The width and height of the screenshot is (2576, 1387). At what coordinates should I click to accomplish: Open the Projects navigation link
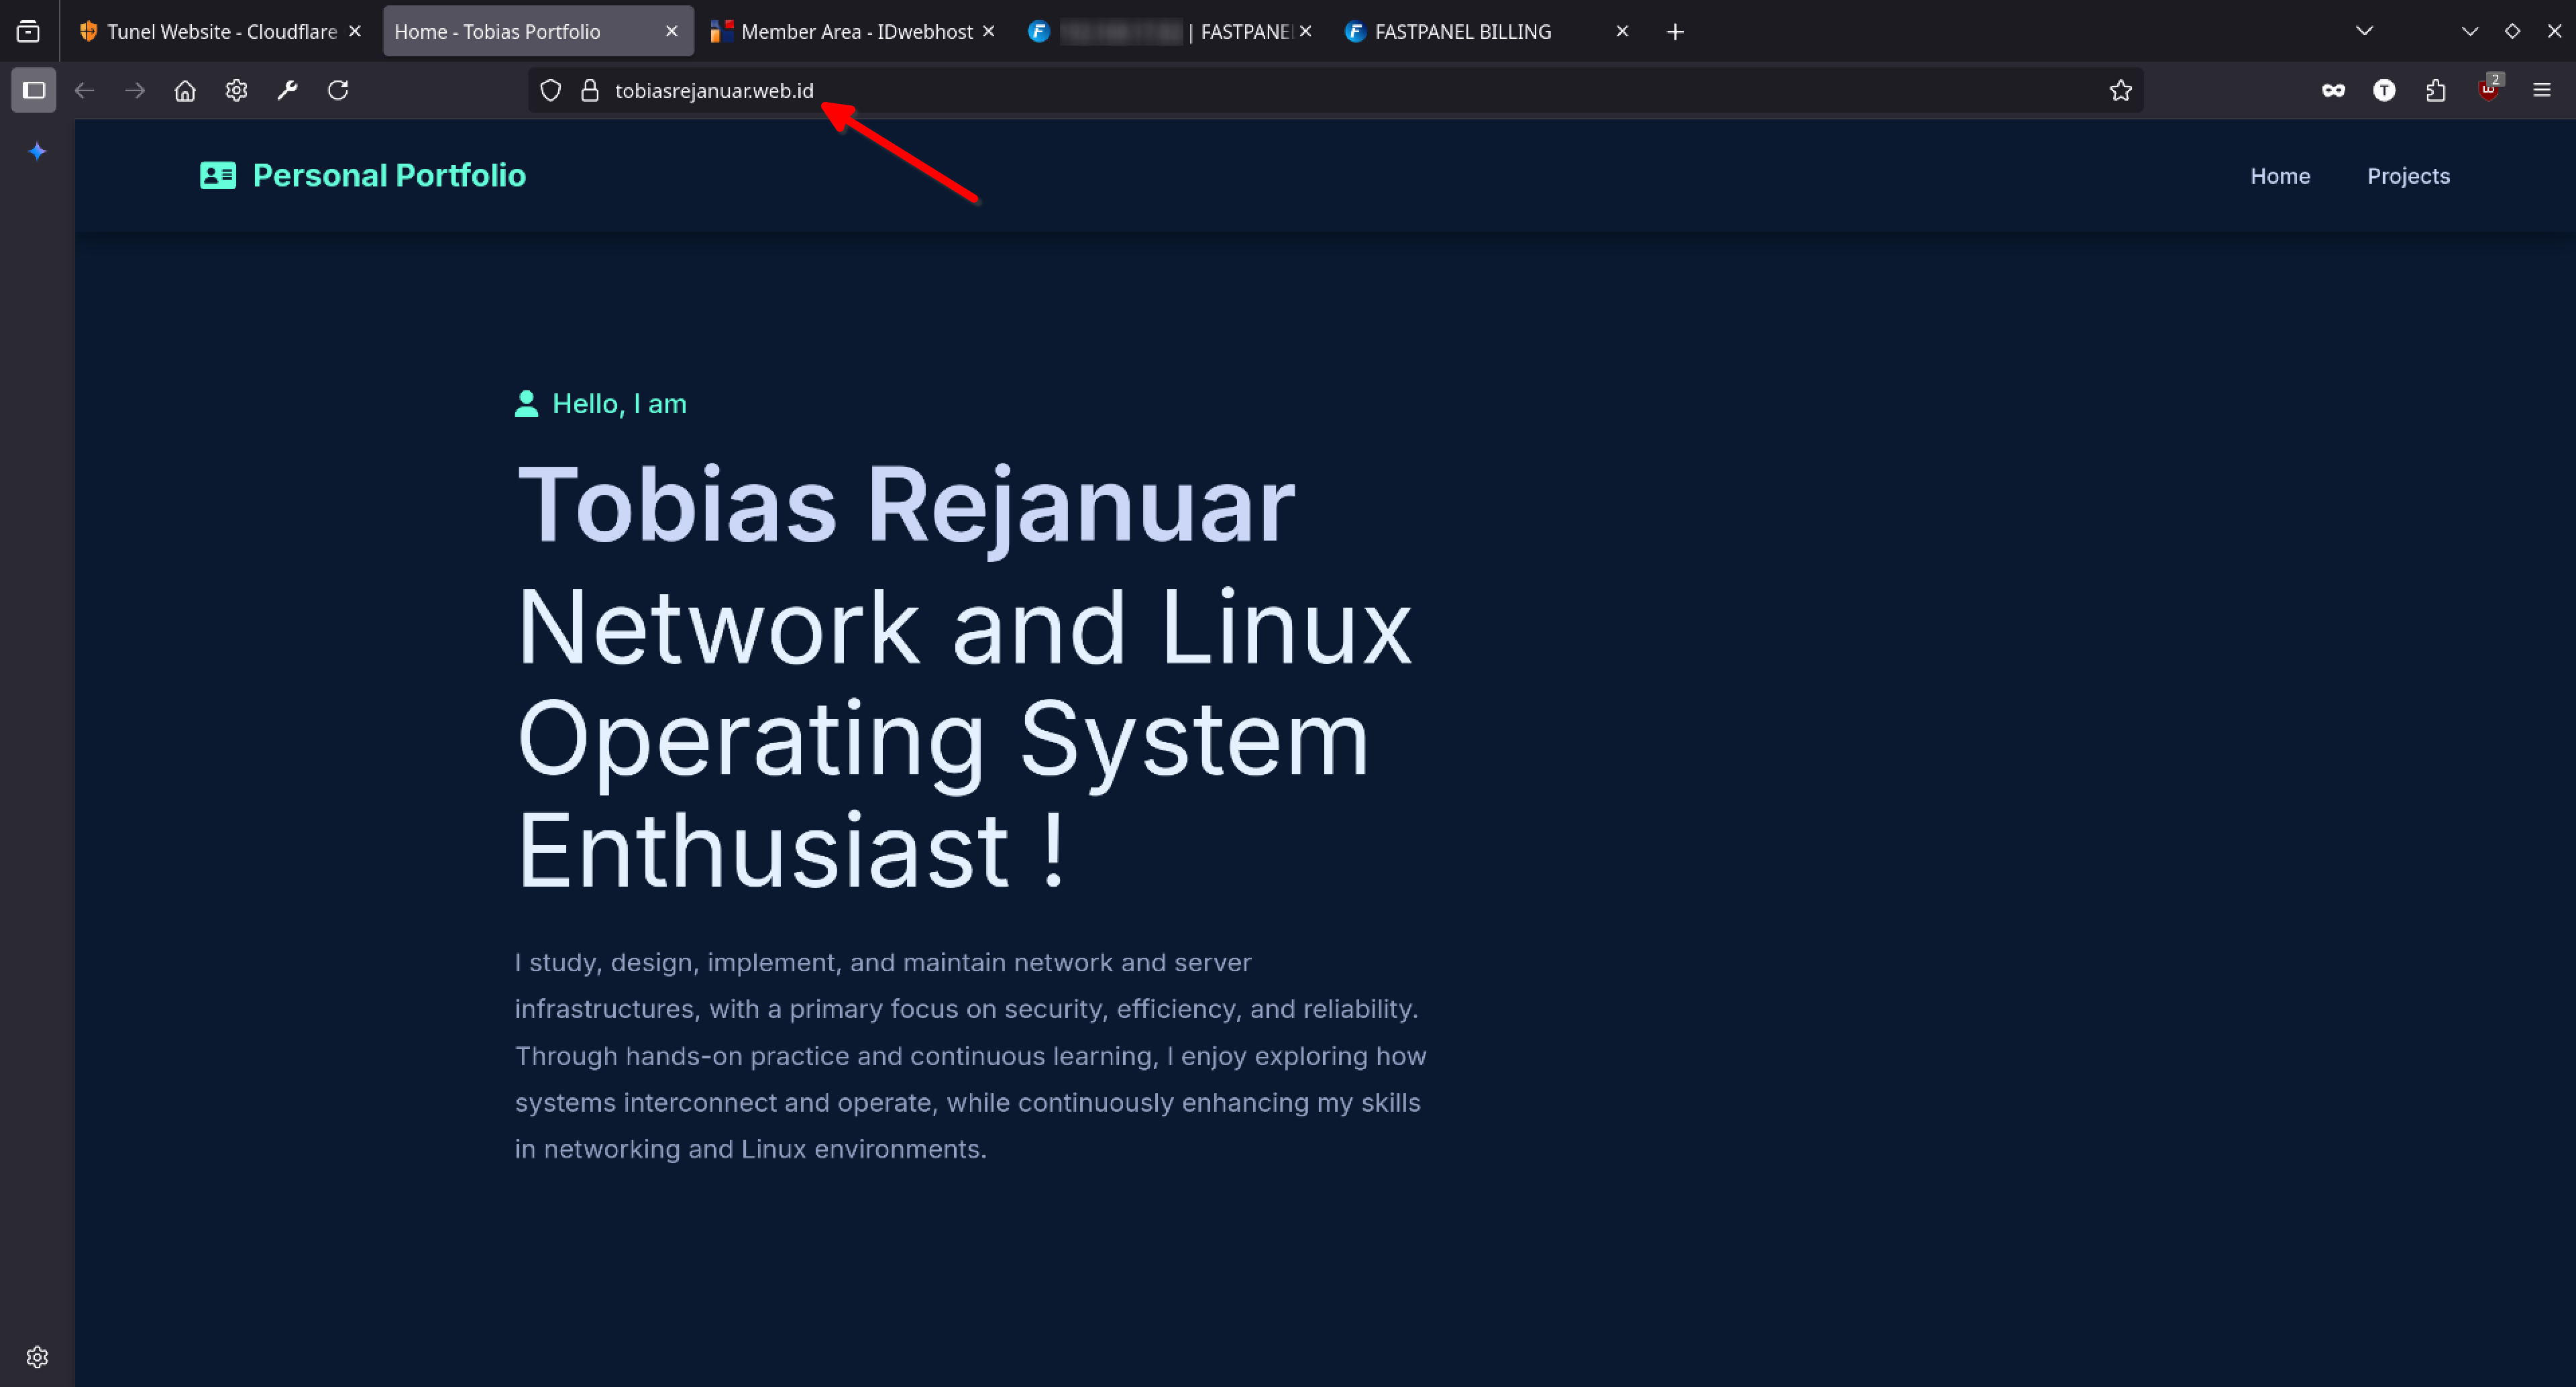pyautogui.click(x=2408, y=176)
